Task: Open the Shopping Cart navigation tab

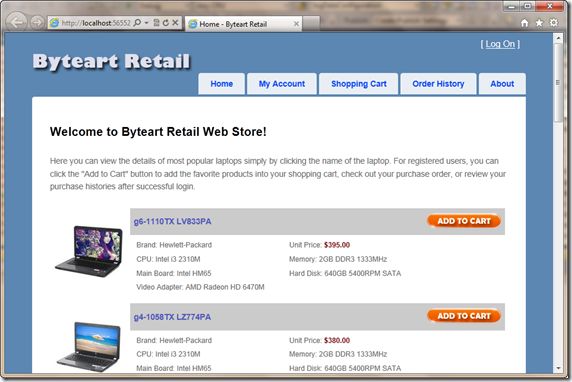Action: tap(359, 84)
